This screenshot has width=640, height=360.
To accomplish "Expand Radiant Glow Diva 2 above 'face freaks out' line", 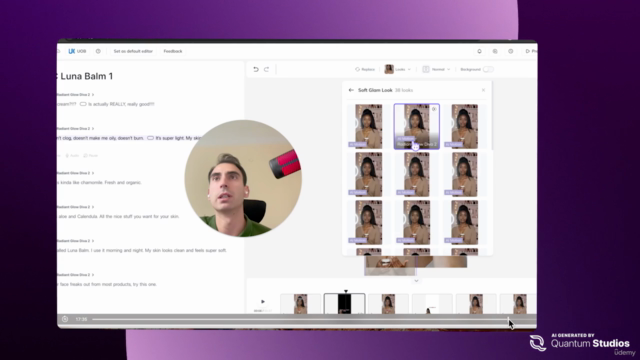I will pos(76,275).
